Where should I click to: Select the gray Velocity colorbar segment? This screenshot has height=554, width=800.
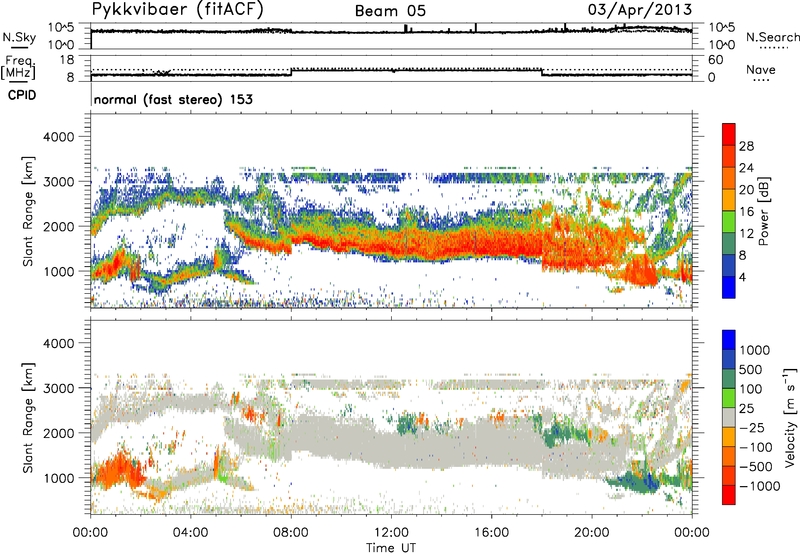coord(729,417)
